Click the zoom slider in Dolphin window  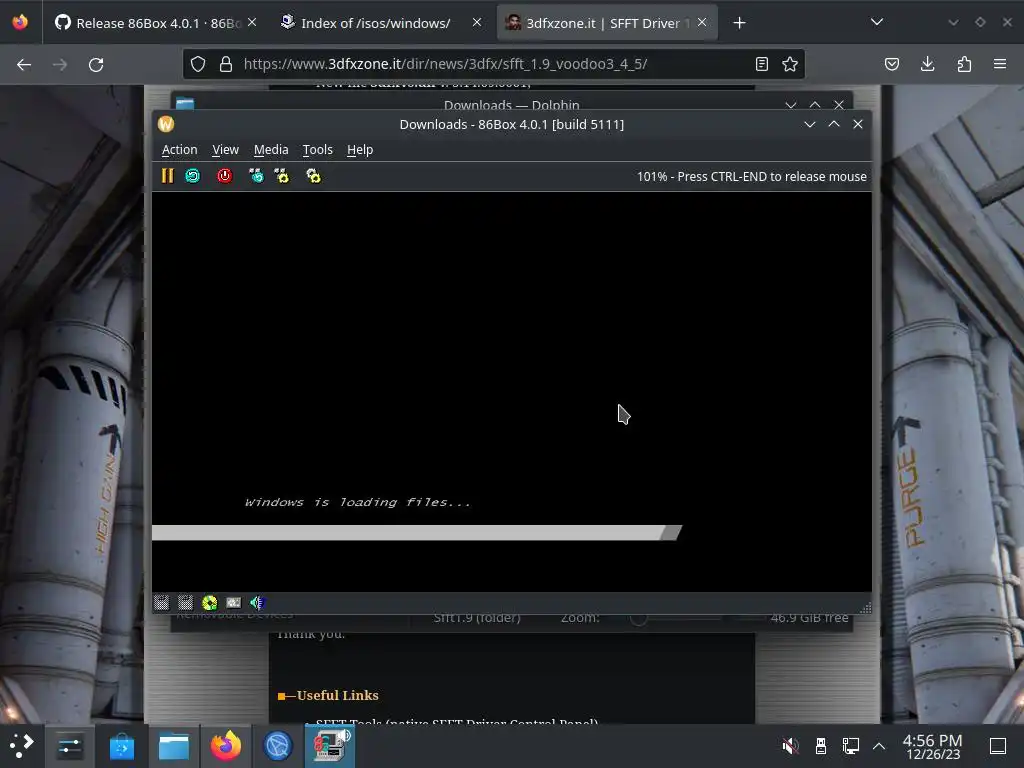[676, 618]
